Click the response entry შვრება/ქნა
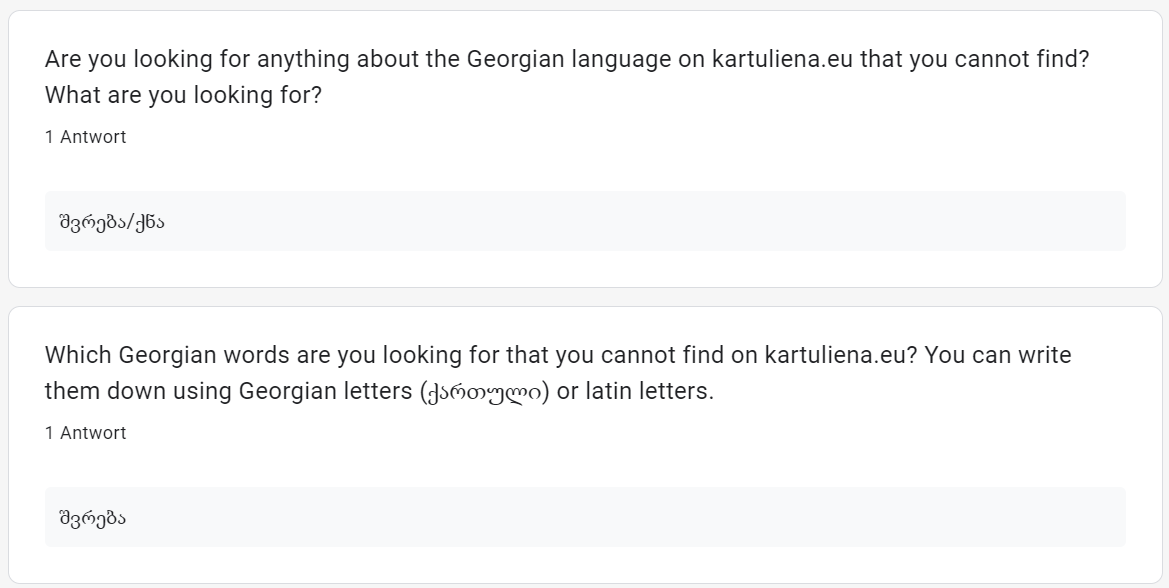1169x588 pixels. pos(112,222)
